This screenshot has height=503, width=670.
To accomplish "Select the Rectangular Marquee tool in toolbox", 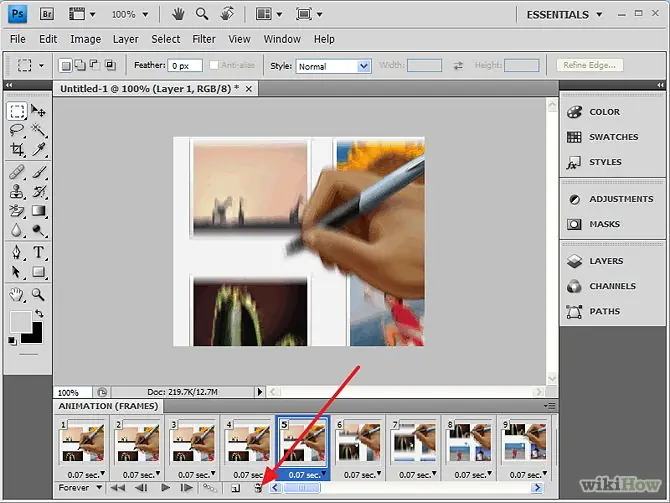I will (x=17, y=111).
